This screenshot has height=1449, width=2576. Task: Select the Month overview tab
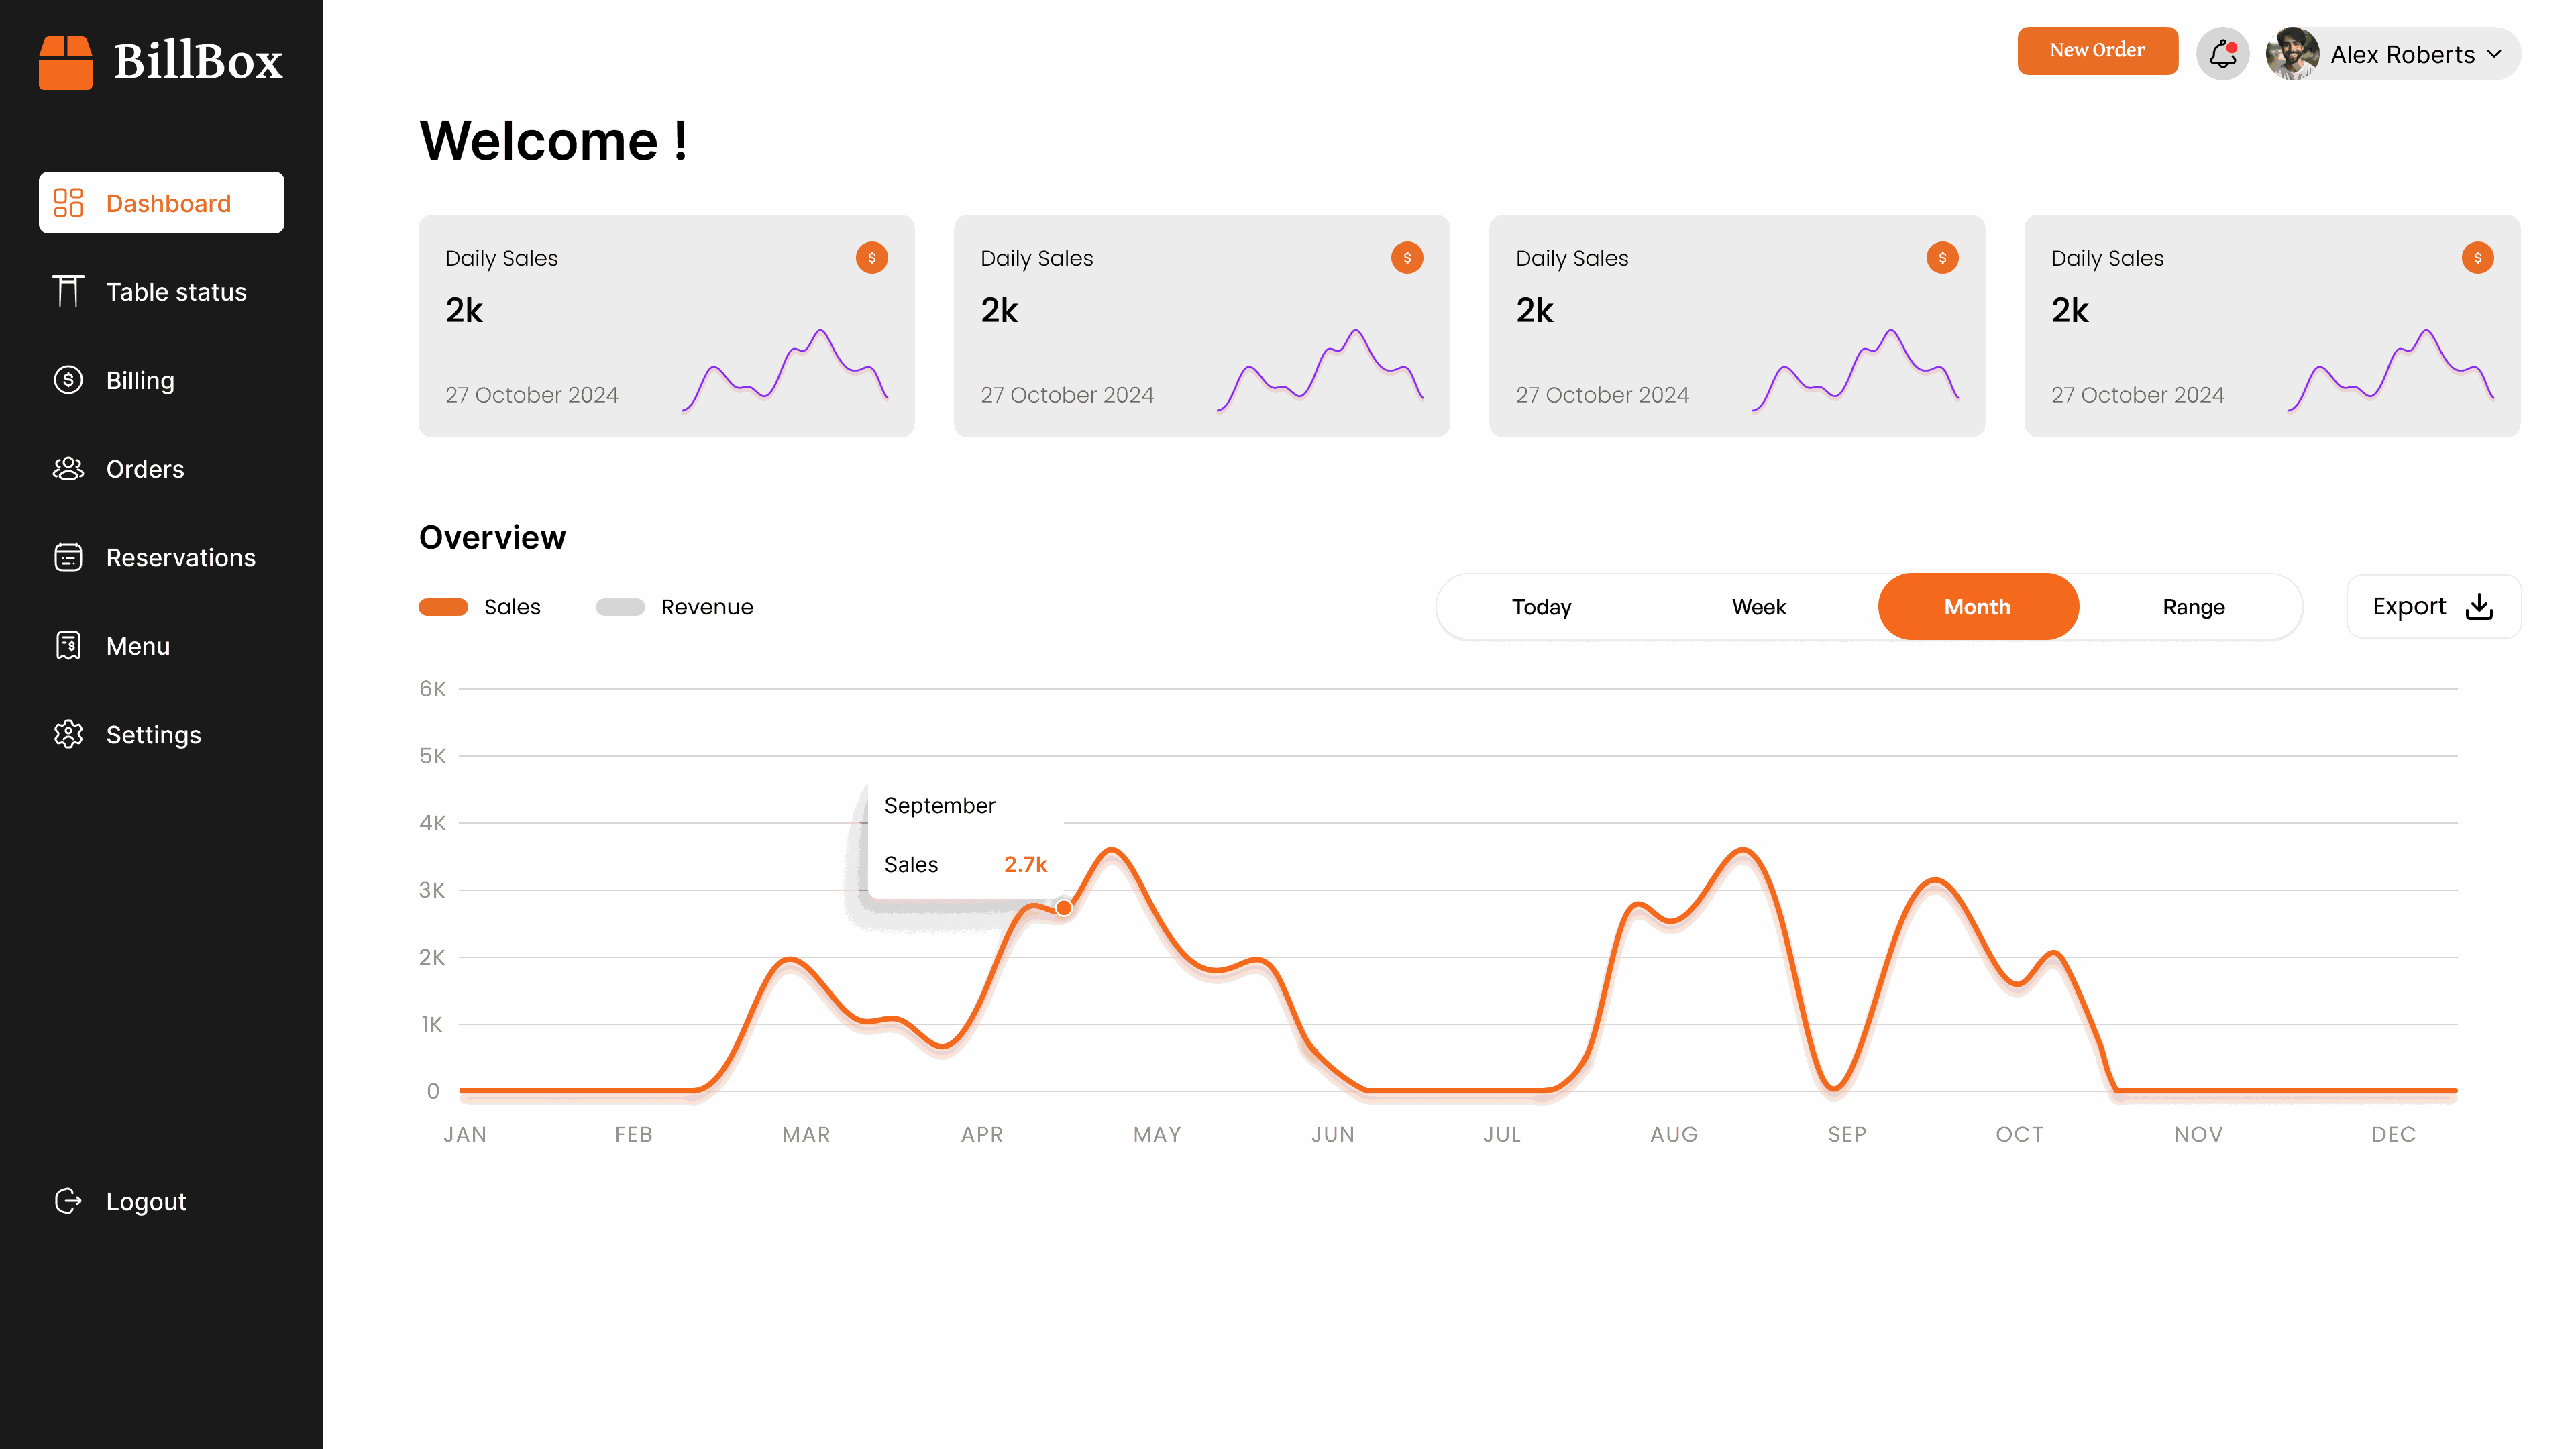[x=1978, y=607]
